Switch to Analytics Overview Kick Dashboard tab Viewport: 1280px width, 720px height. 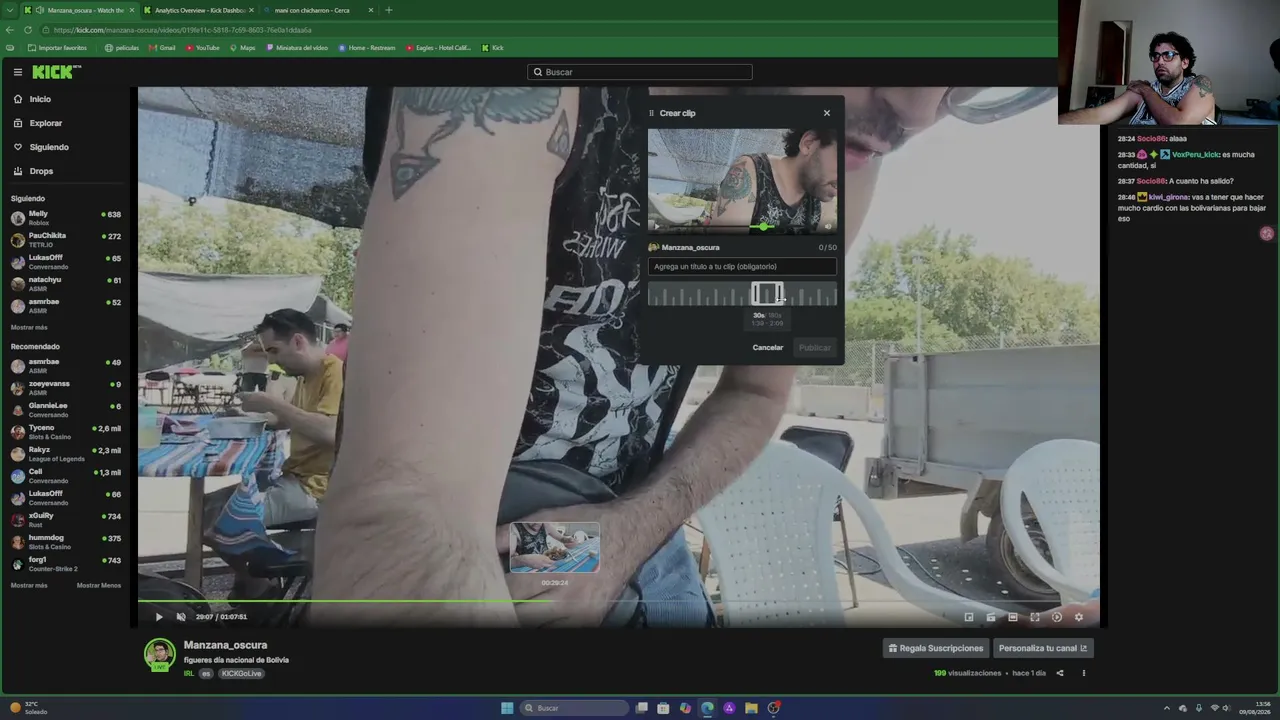[199, 10]
